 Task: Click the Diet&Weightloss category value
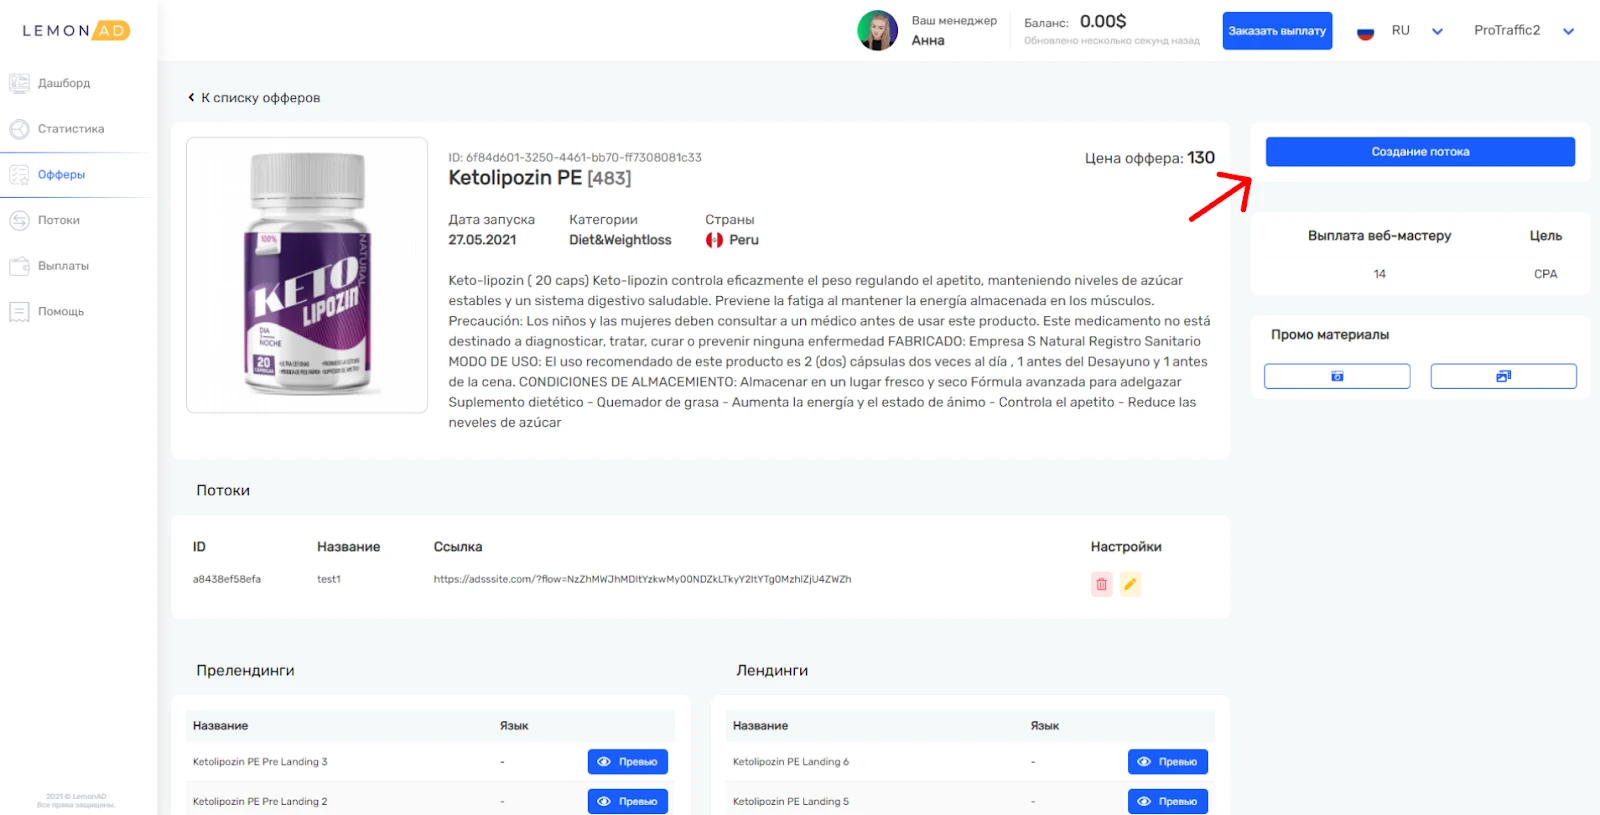click(x=620, y=240)
